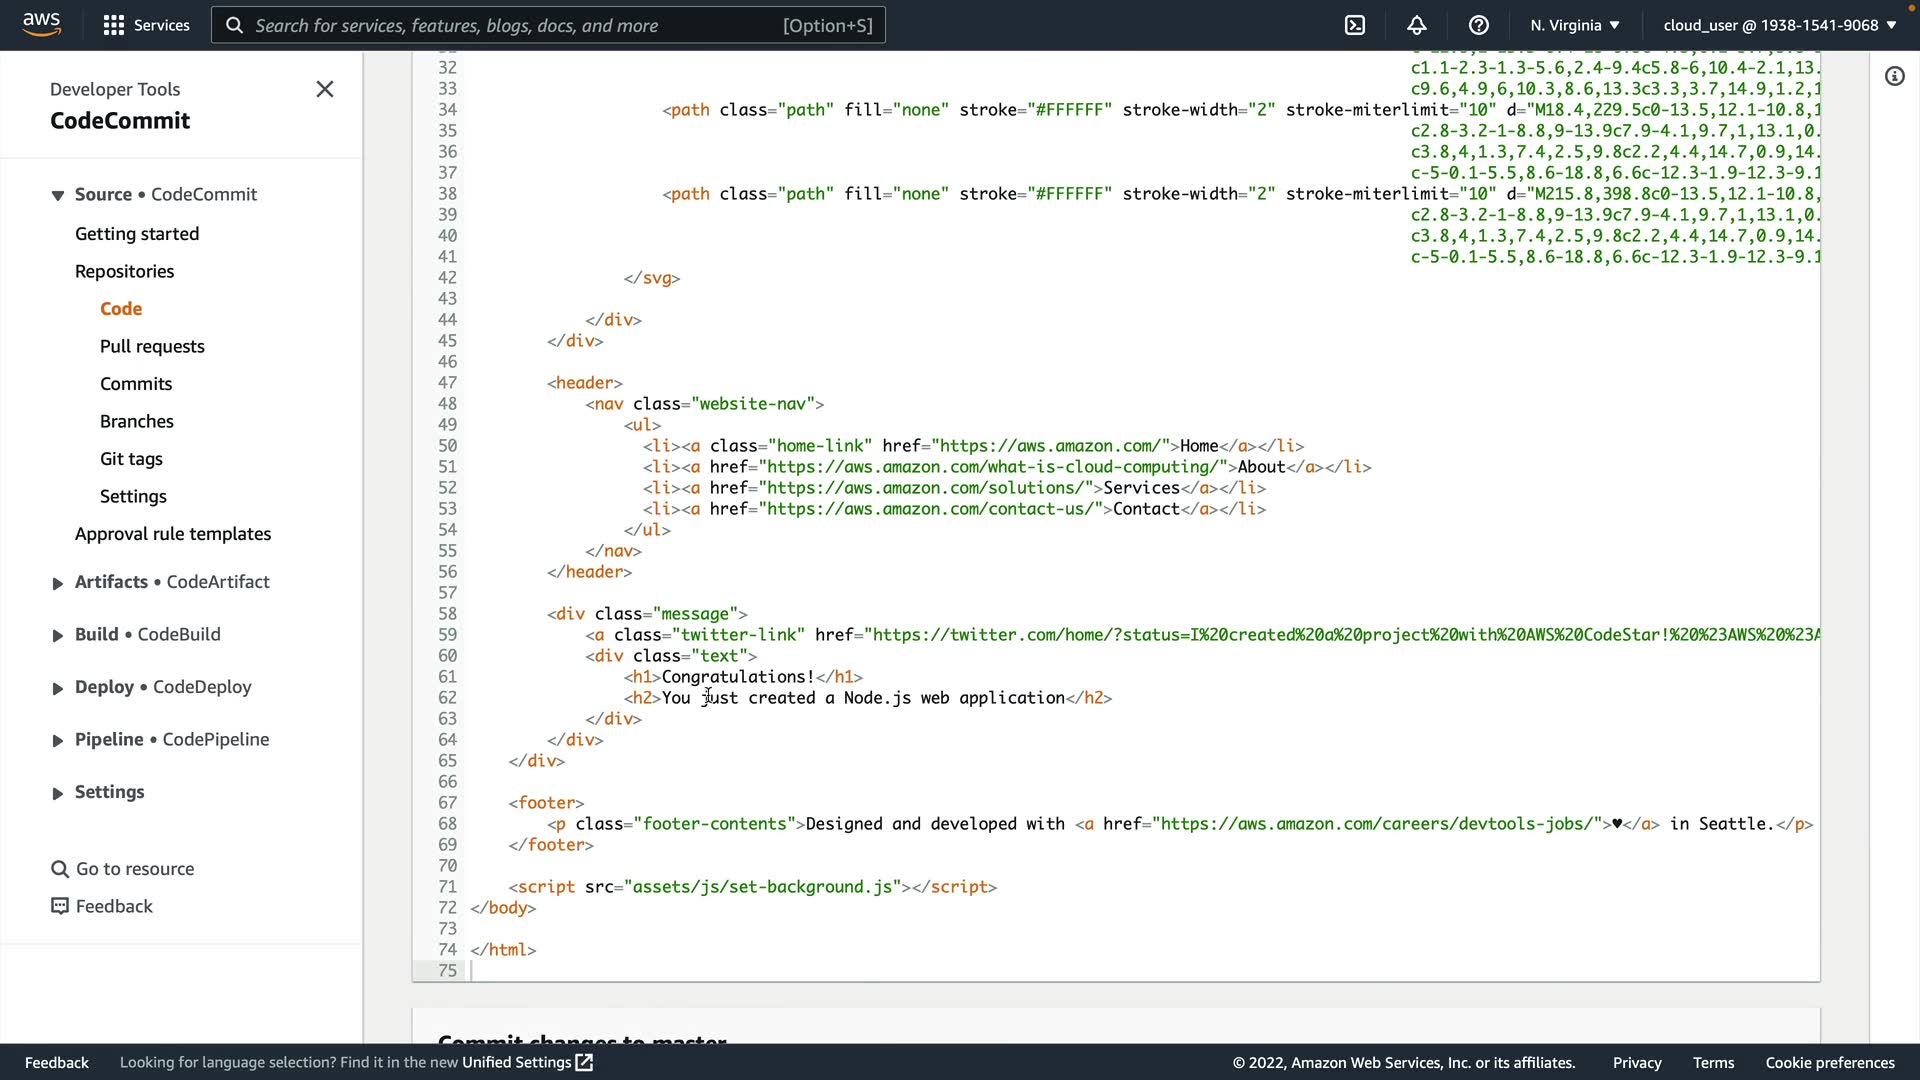Collapse the Source CodeCommit section
Viewport: 1920px width, 1080px height.
(57, 195)
